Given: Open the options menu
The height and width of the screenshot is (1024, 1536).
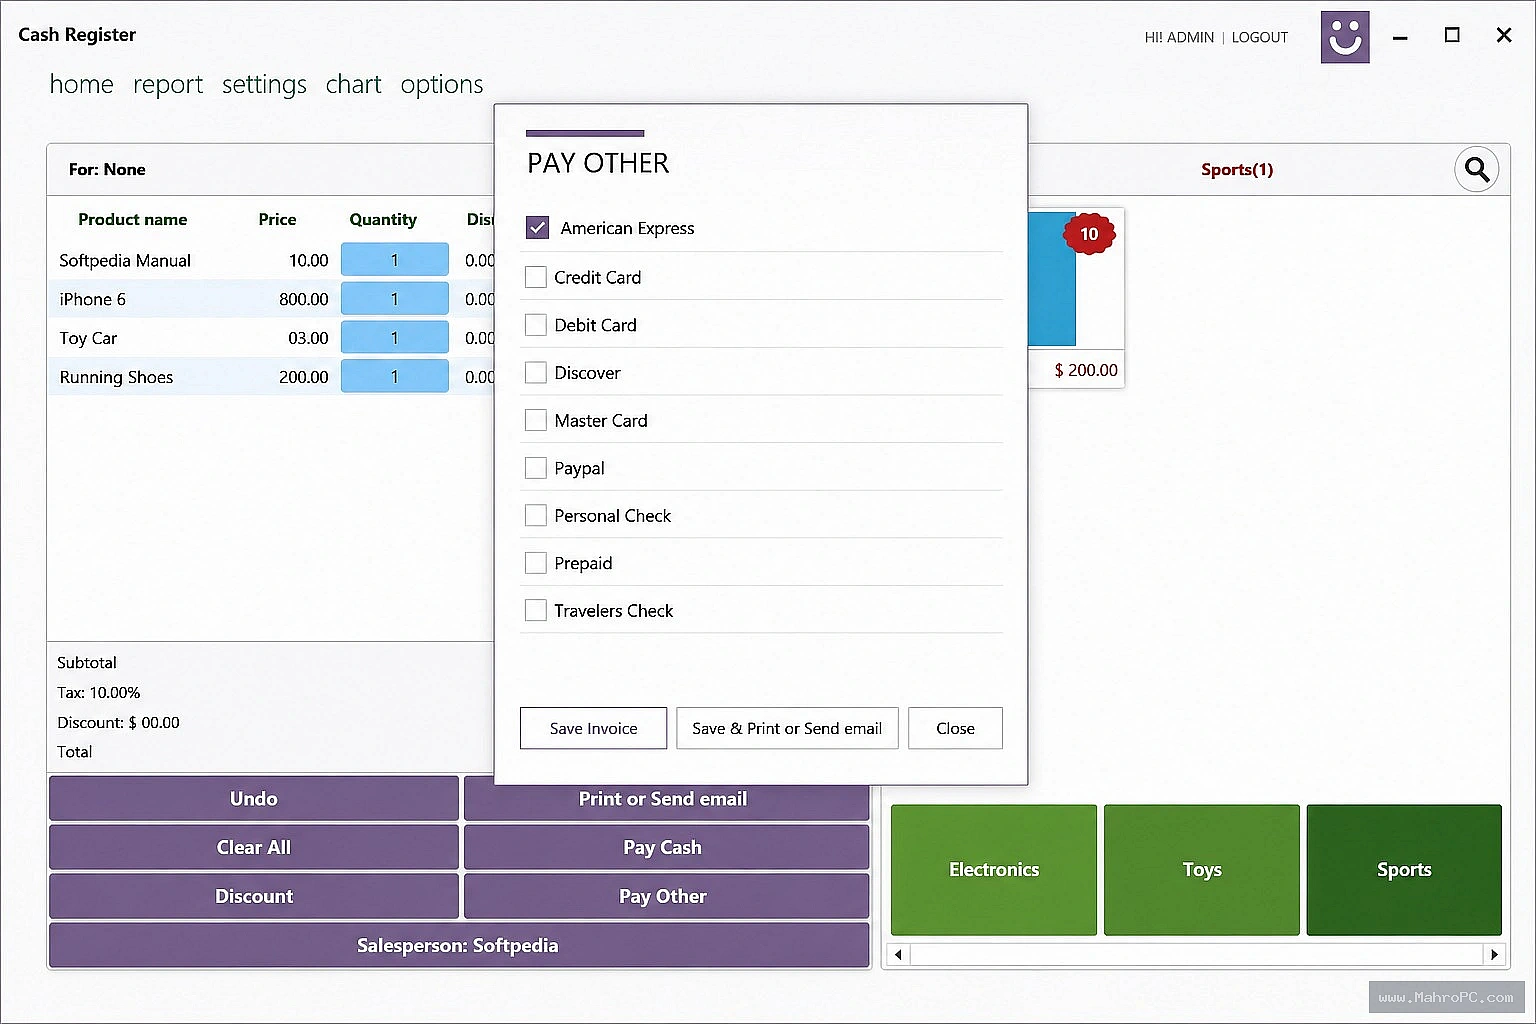Looking at the screenshot, I should [442, 85].
